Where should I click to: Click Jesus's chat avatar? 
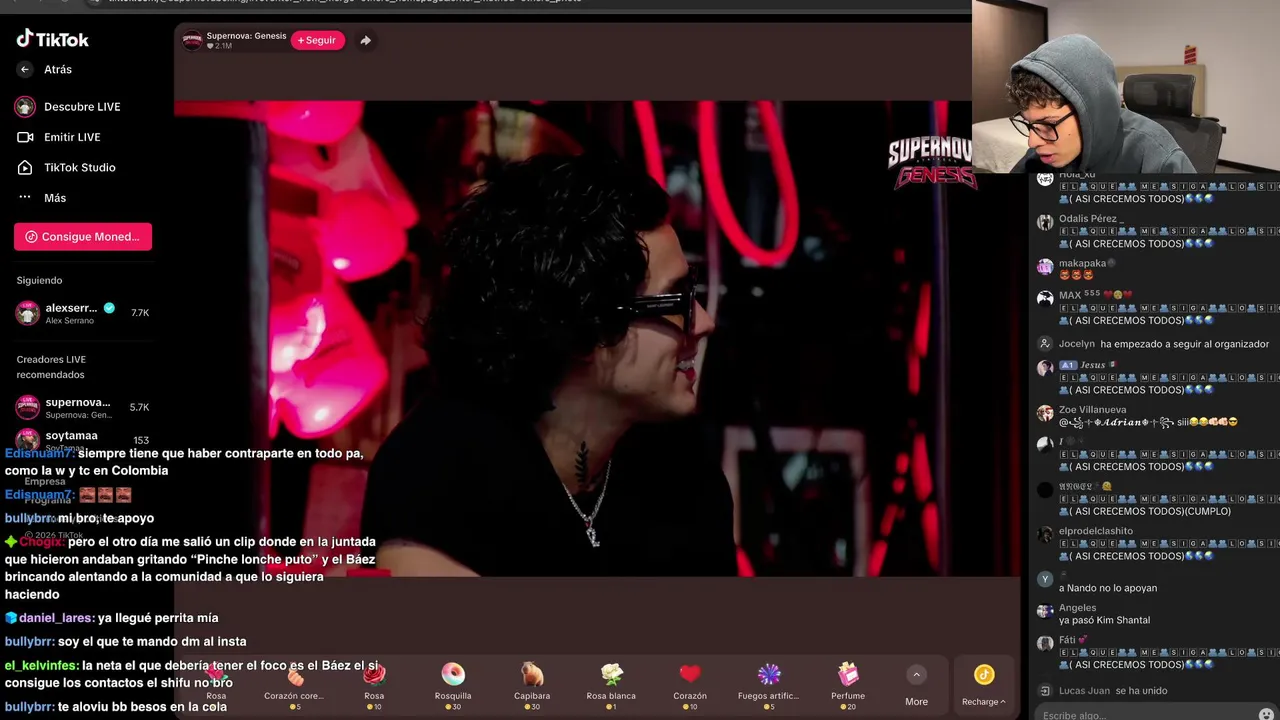point(1045,368)
